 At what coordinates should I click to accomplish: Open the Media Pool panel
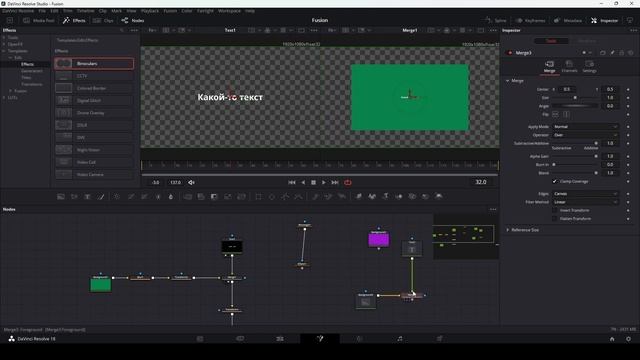click(39, 20)
